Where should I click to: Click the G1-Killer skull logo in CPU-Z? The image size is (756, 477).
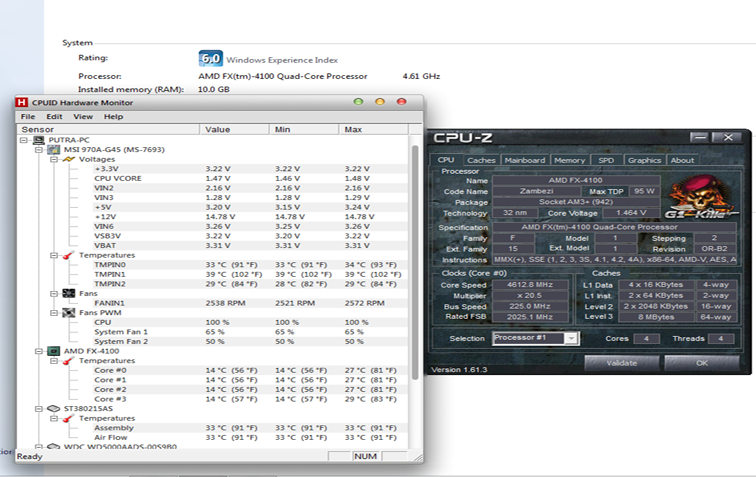(x=702, y=197)
